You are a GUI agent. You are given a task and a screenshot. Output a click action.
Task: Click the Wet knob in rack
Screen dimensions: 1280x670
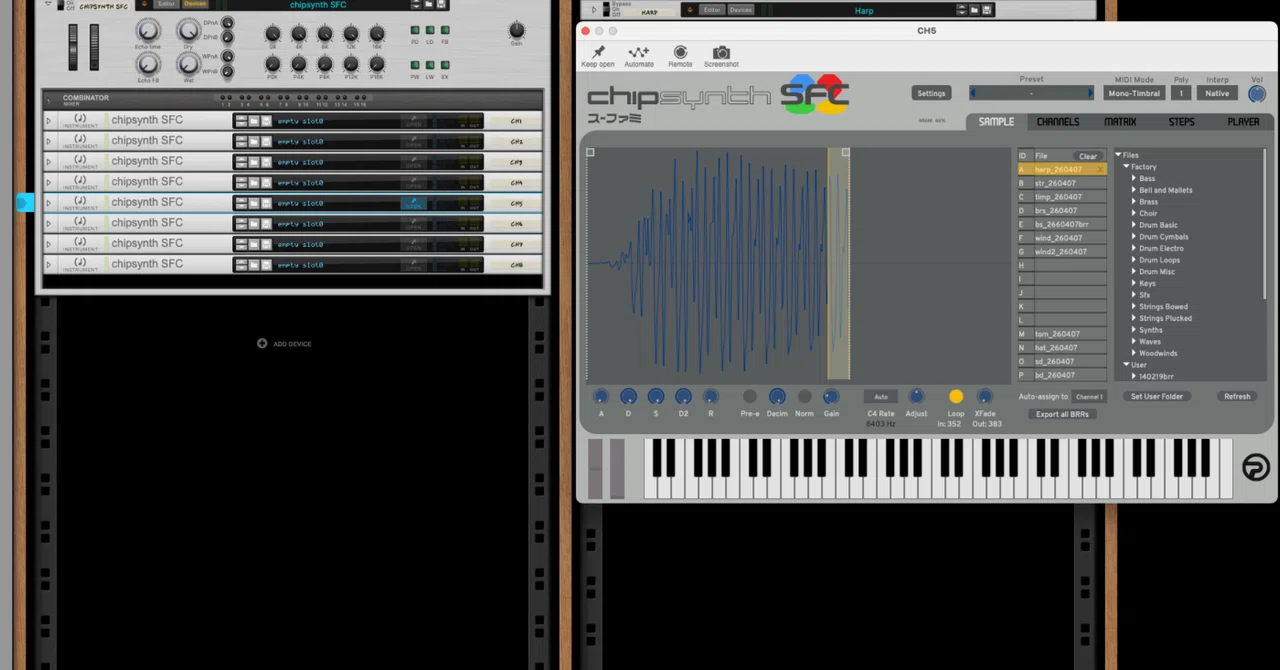(x=188, y=66)
